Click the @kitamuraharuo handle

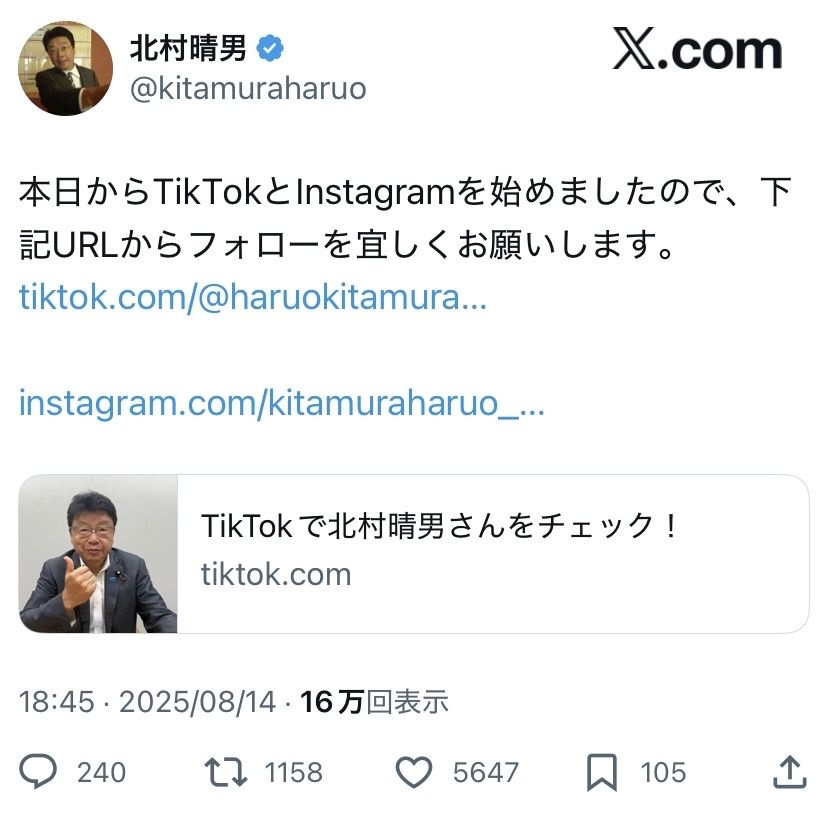coord(248,89)
